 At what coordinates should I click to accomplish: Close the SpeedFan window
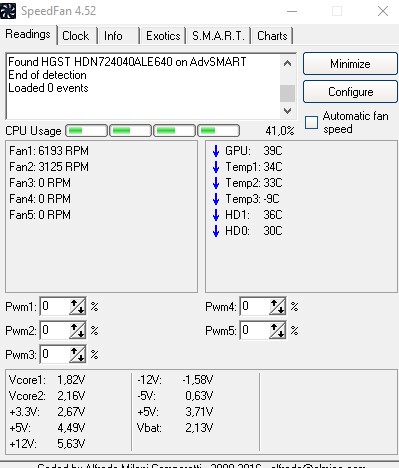click(383, 11)
